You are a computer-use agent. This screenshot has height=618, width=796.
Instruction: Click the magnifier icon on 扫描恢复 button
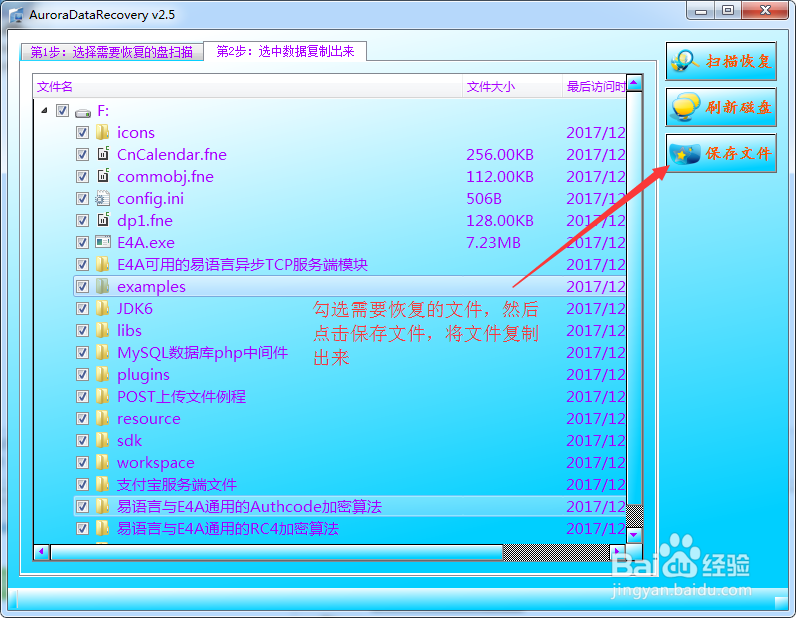click(685, 61)
